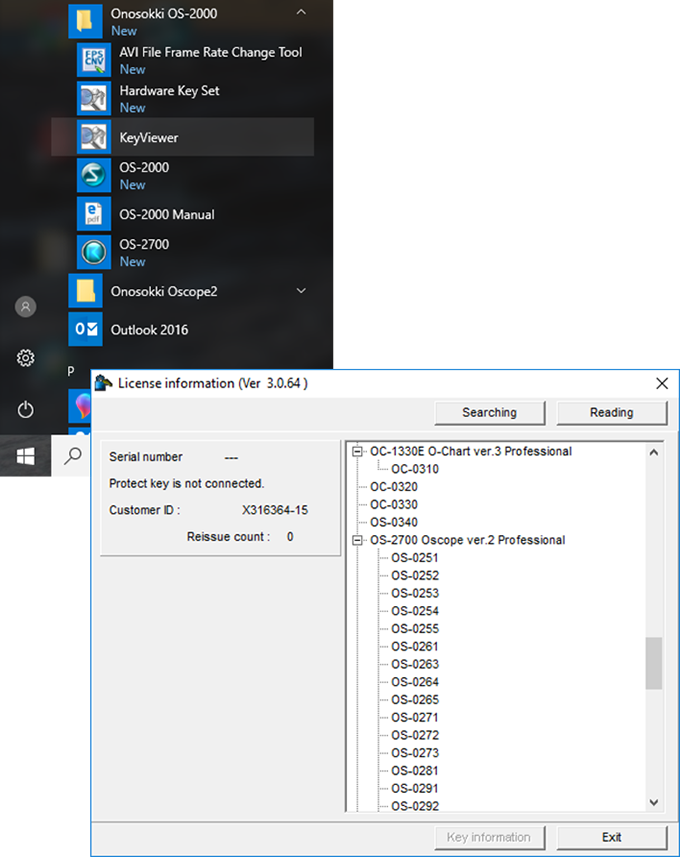Launch KeyViewer from the Start menu

coord(183,137)
